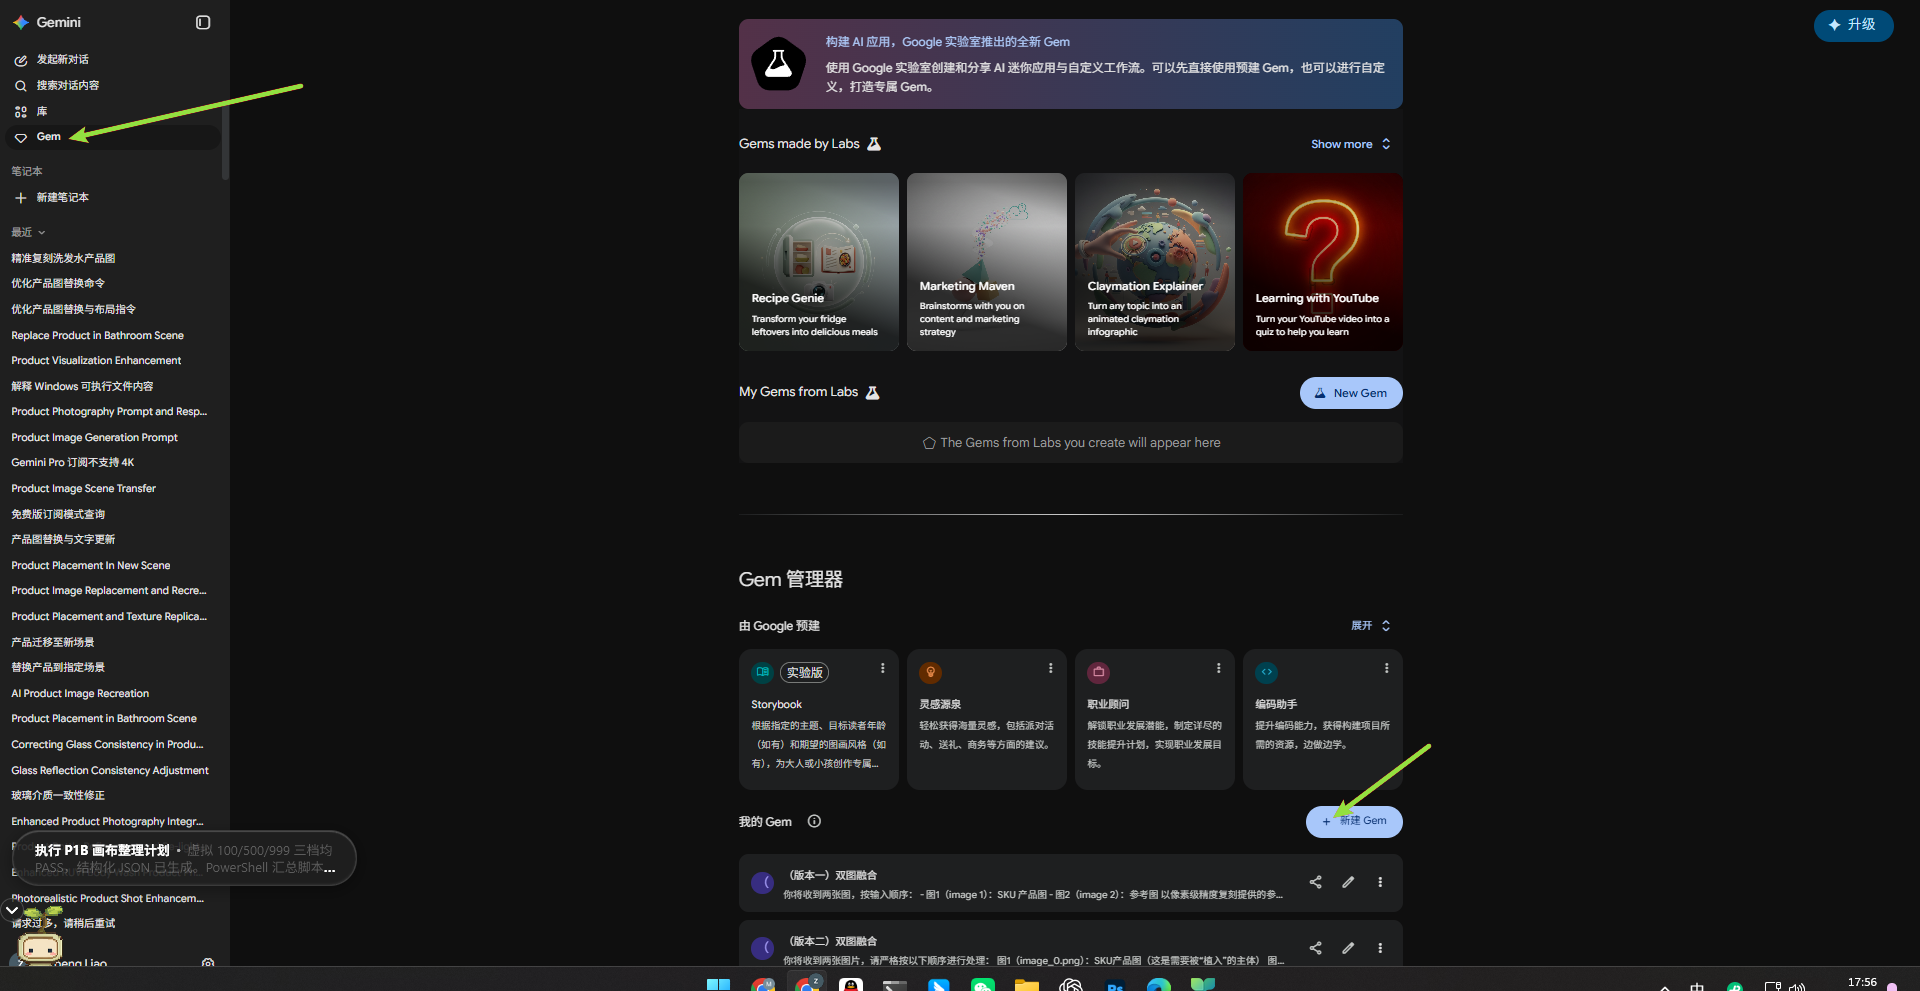1920x991 pixels.
Task: Open the 灵感源泉 card's three-dot menu
Action: [x=1050, y=668]
